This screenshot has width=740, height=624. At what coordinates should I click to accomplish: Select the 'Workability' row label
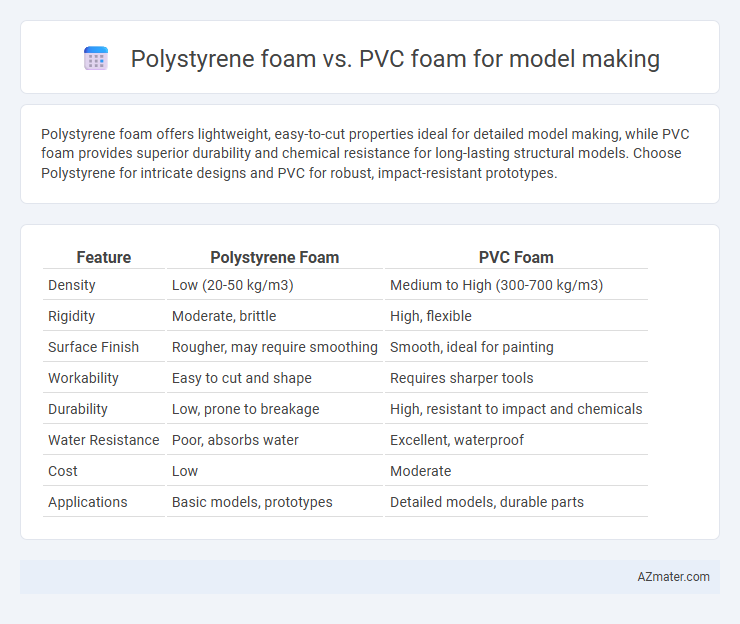[x=83, y=378]
